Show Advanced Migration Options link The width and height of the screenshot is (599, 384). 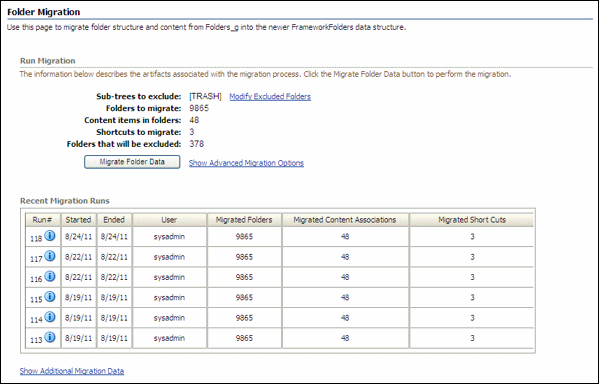(246, 163)
